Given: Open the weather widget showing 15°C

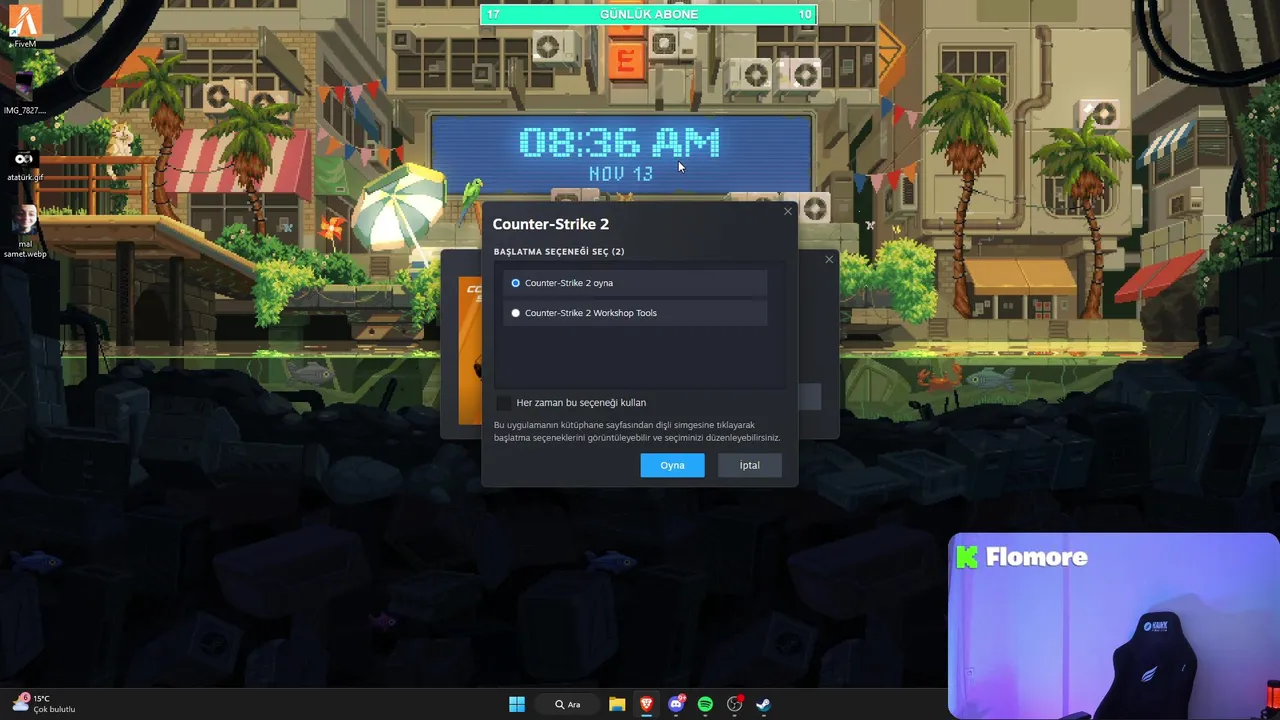Looking at the screenshot, I should tap(44, 704).
